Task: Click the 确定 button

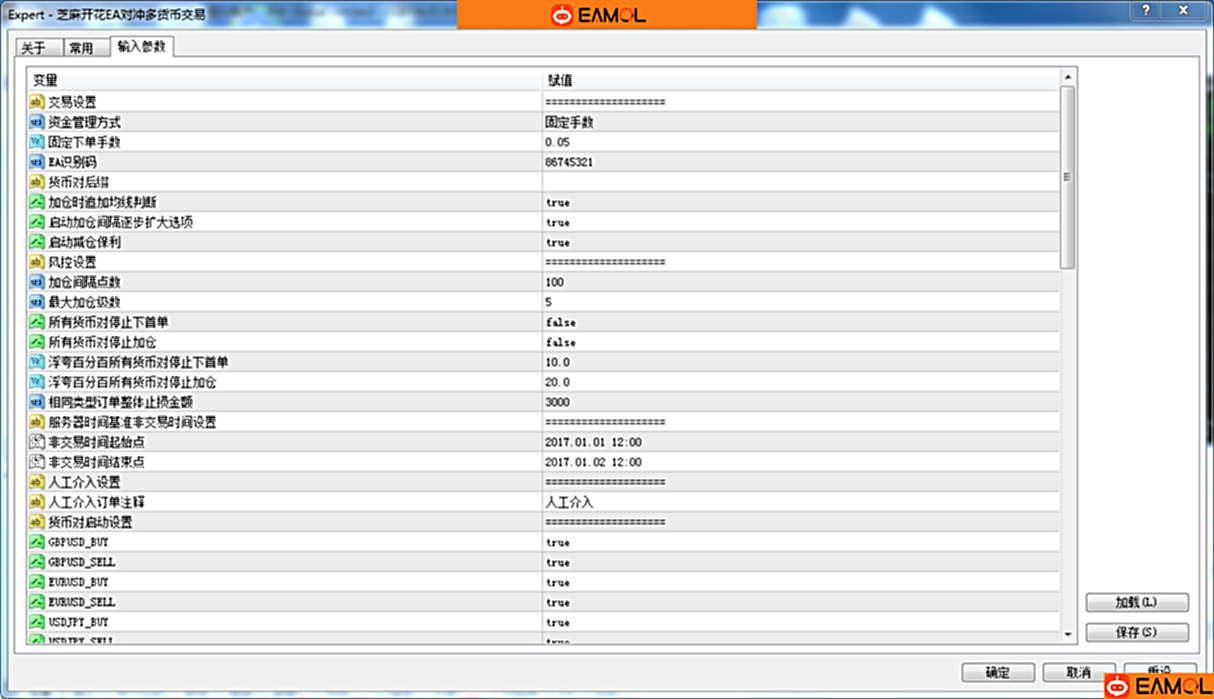Action: (997, 672)
